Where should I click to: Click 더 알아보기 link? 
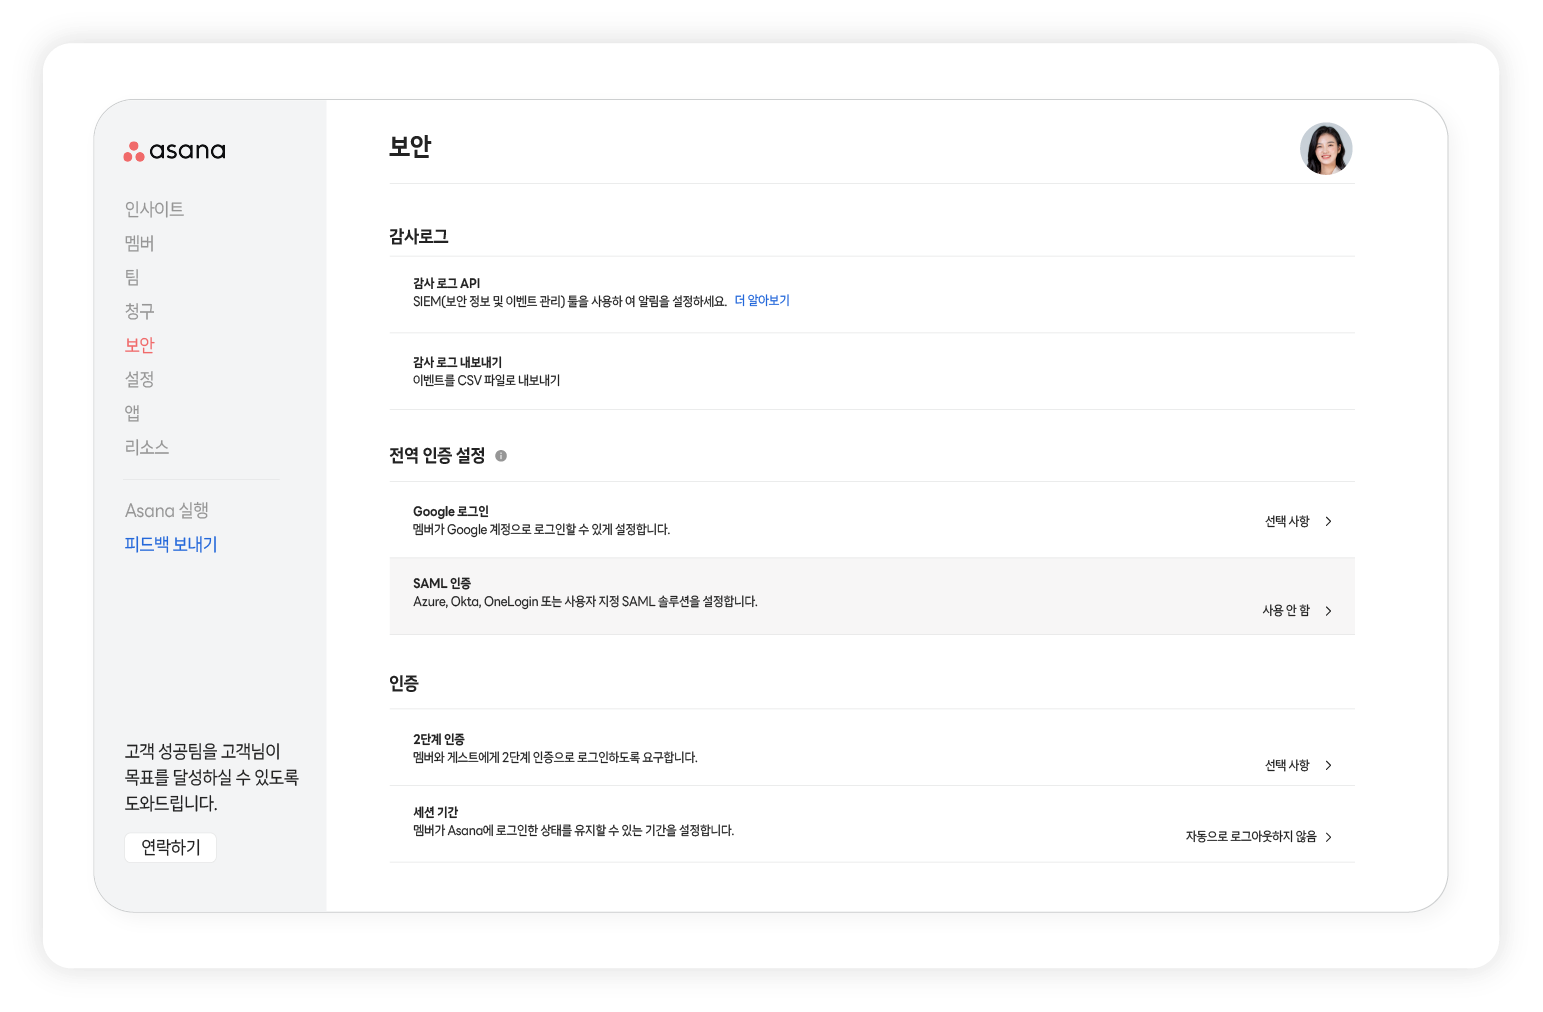pyautogui.click(x=762, y=300)
